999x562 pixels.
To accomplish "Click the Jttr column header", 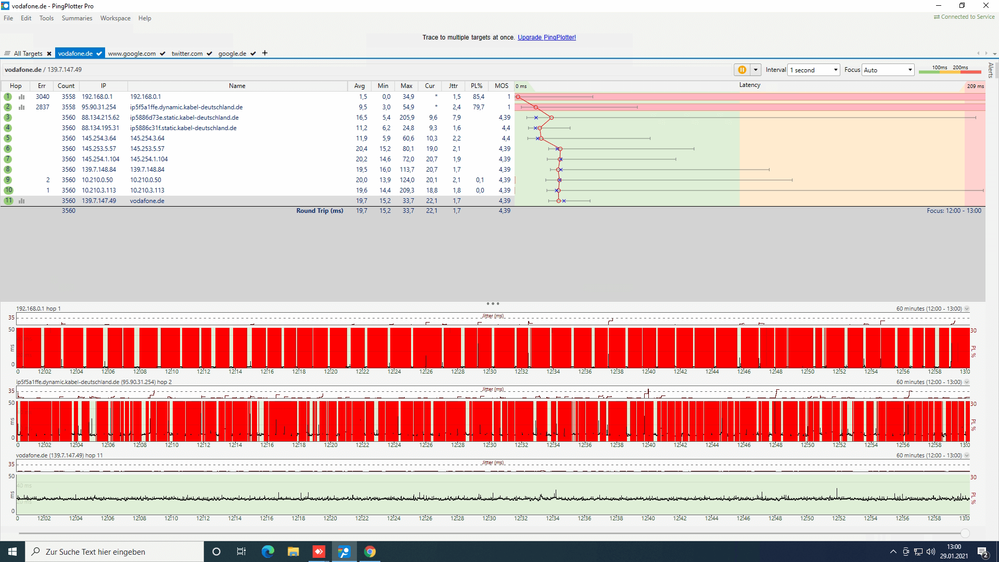I will (x=453, y=86).
